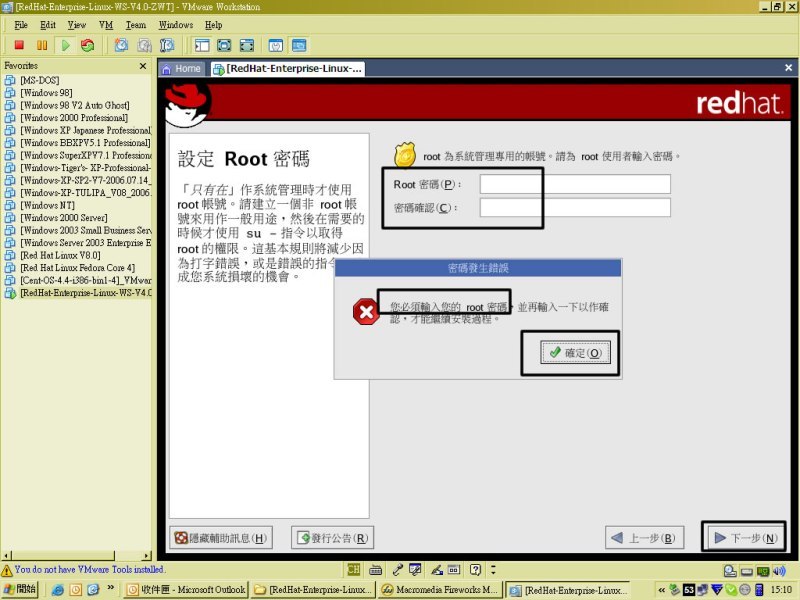Click the Reset virtual machine icon
The width and height of the screenshot is (800, 600).
(x=87, y=45)
